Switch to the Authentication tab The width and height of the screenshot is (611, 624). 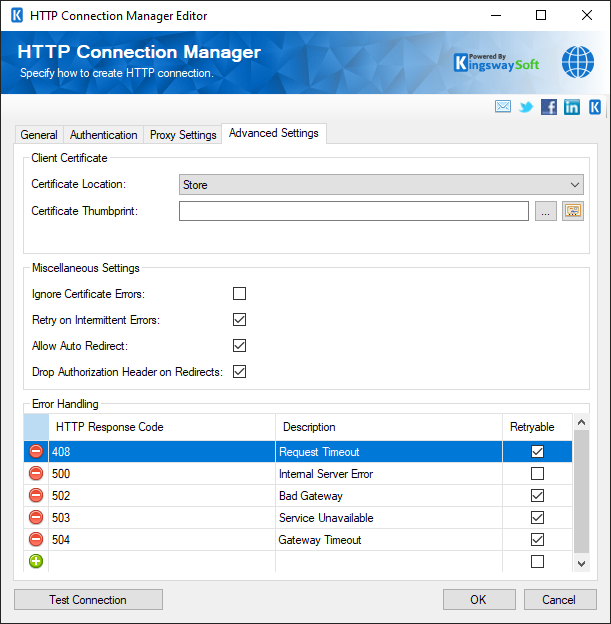(x=104, y=135)
